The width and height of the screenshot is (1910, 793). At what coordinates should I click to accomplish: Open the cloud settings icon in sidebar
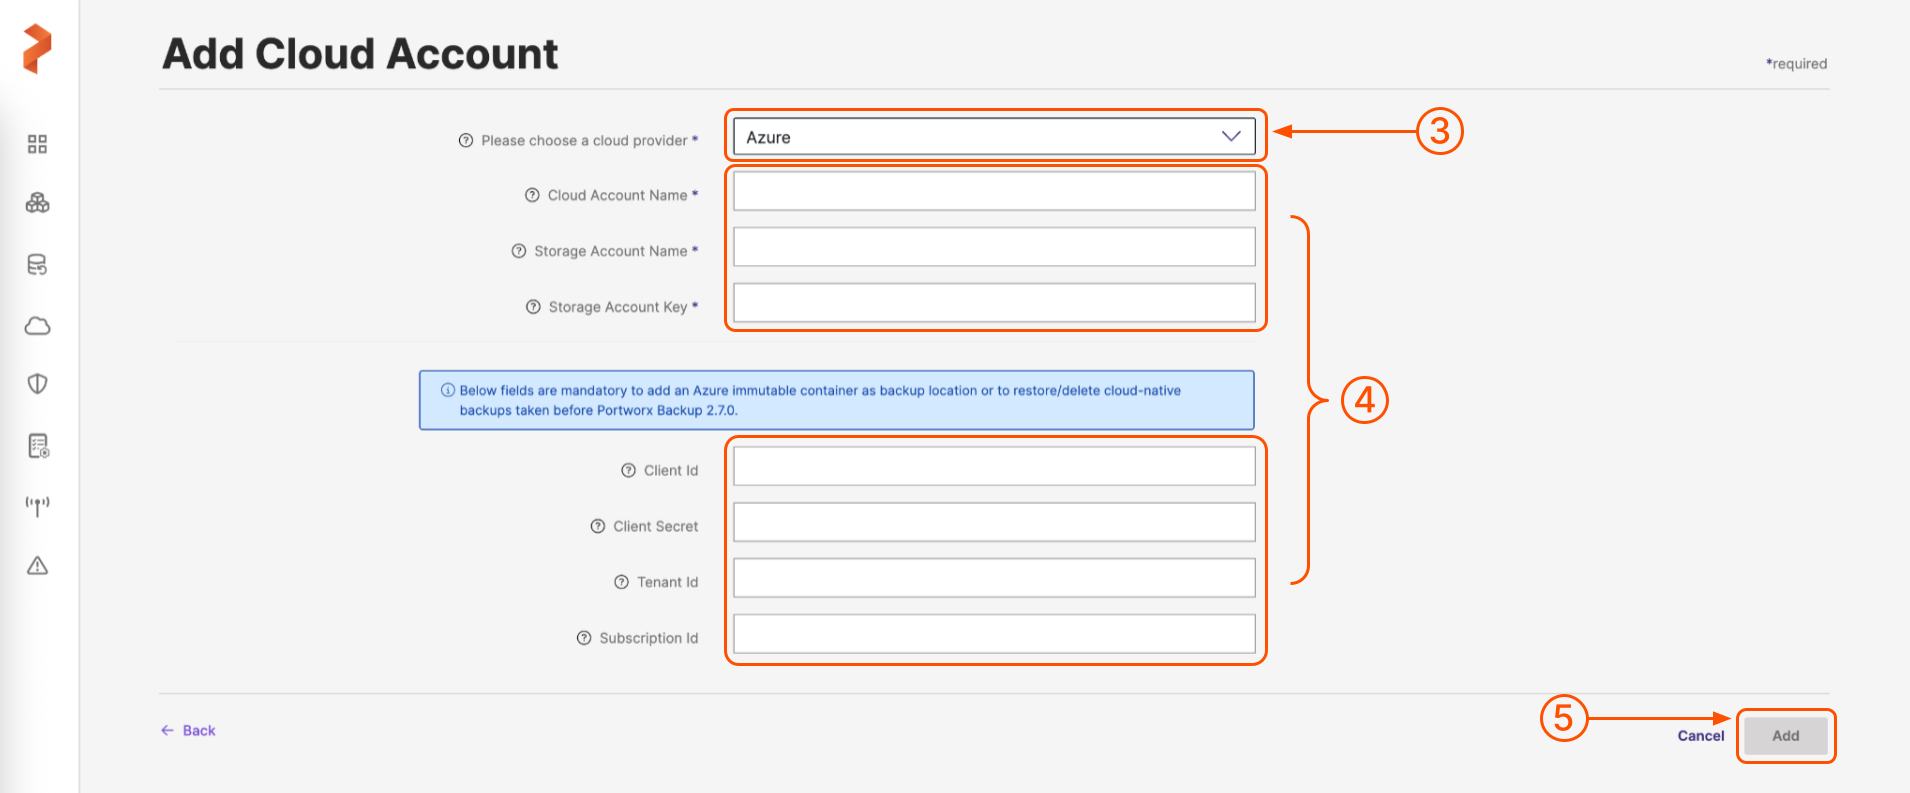click(x=37, y=326)
